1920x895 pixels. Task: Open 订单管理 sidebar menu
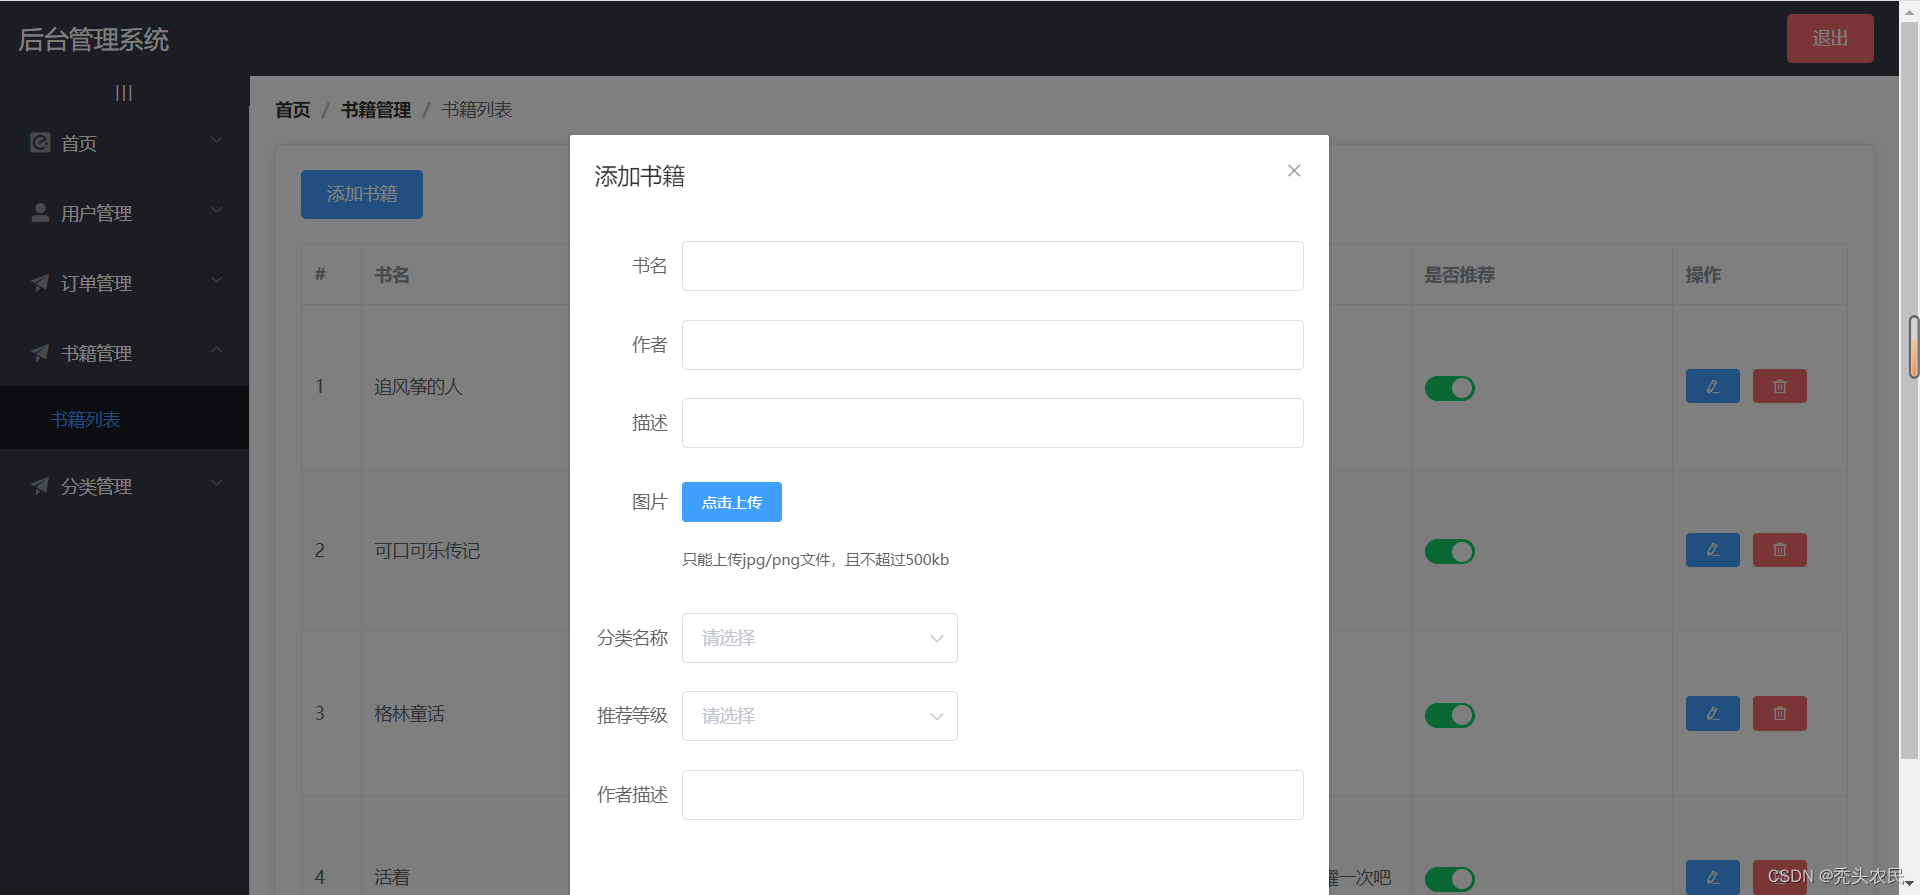[124, 283]
